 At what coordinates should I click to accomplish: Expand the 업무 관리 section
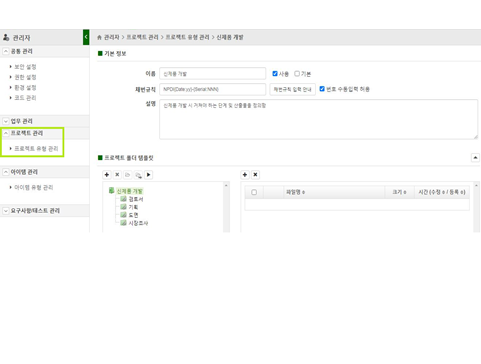(x=6, y=121)
